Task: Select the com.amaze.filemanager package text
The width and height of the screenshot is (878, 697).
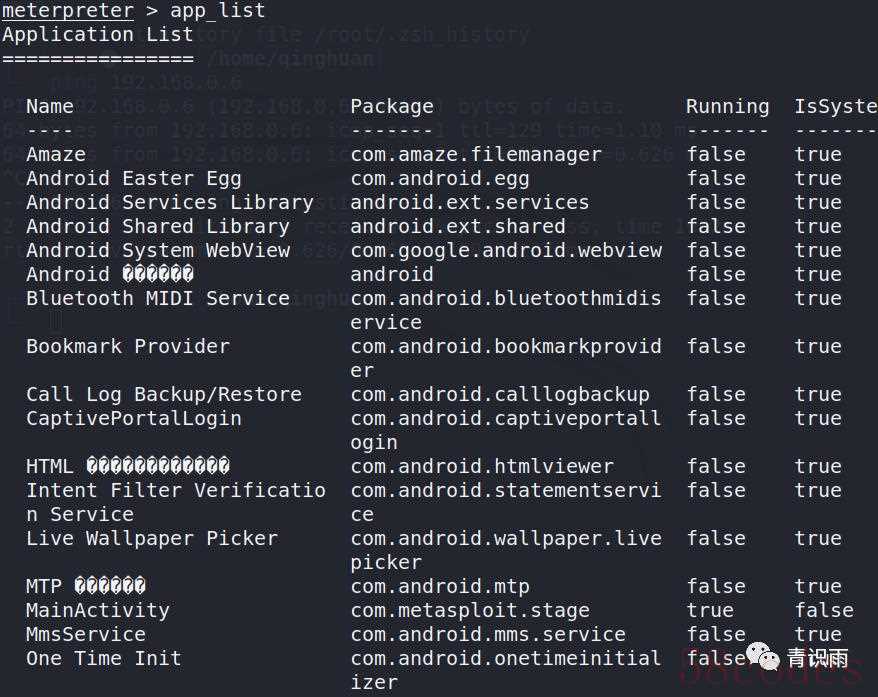Action: click(476, 155)
